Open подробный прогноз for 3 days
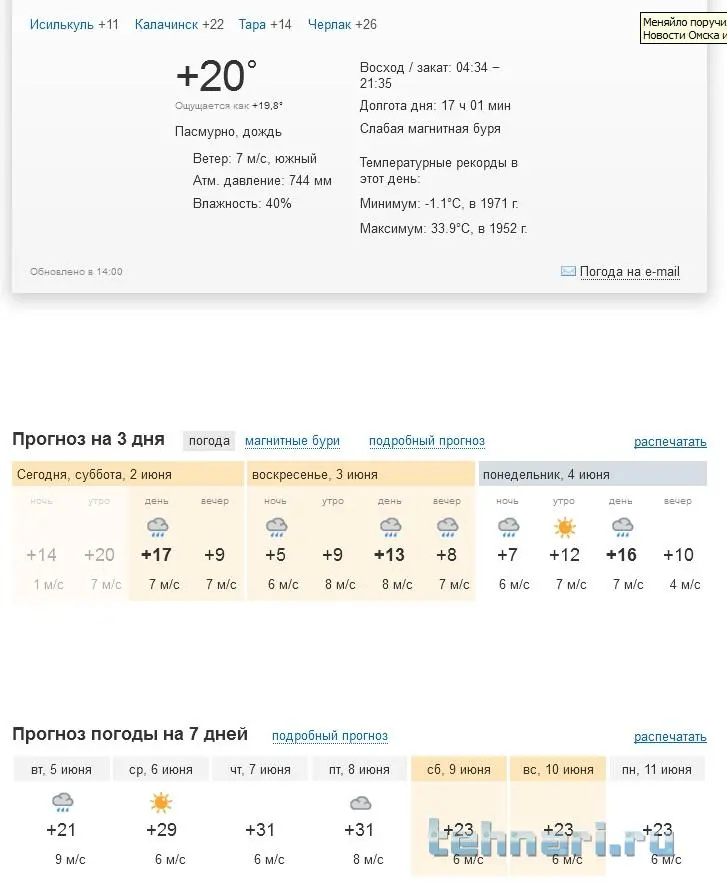The image size is (727, 889). (427, 441)
